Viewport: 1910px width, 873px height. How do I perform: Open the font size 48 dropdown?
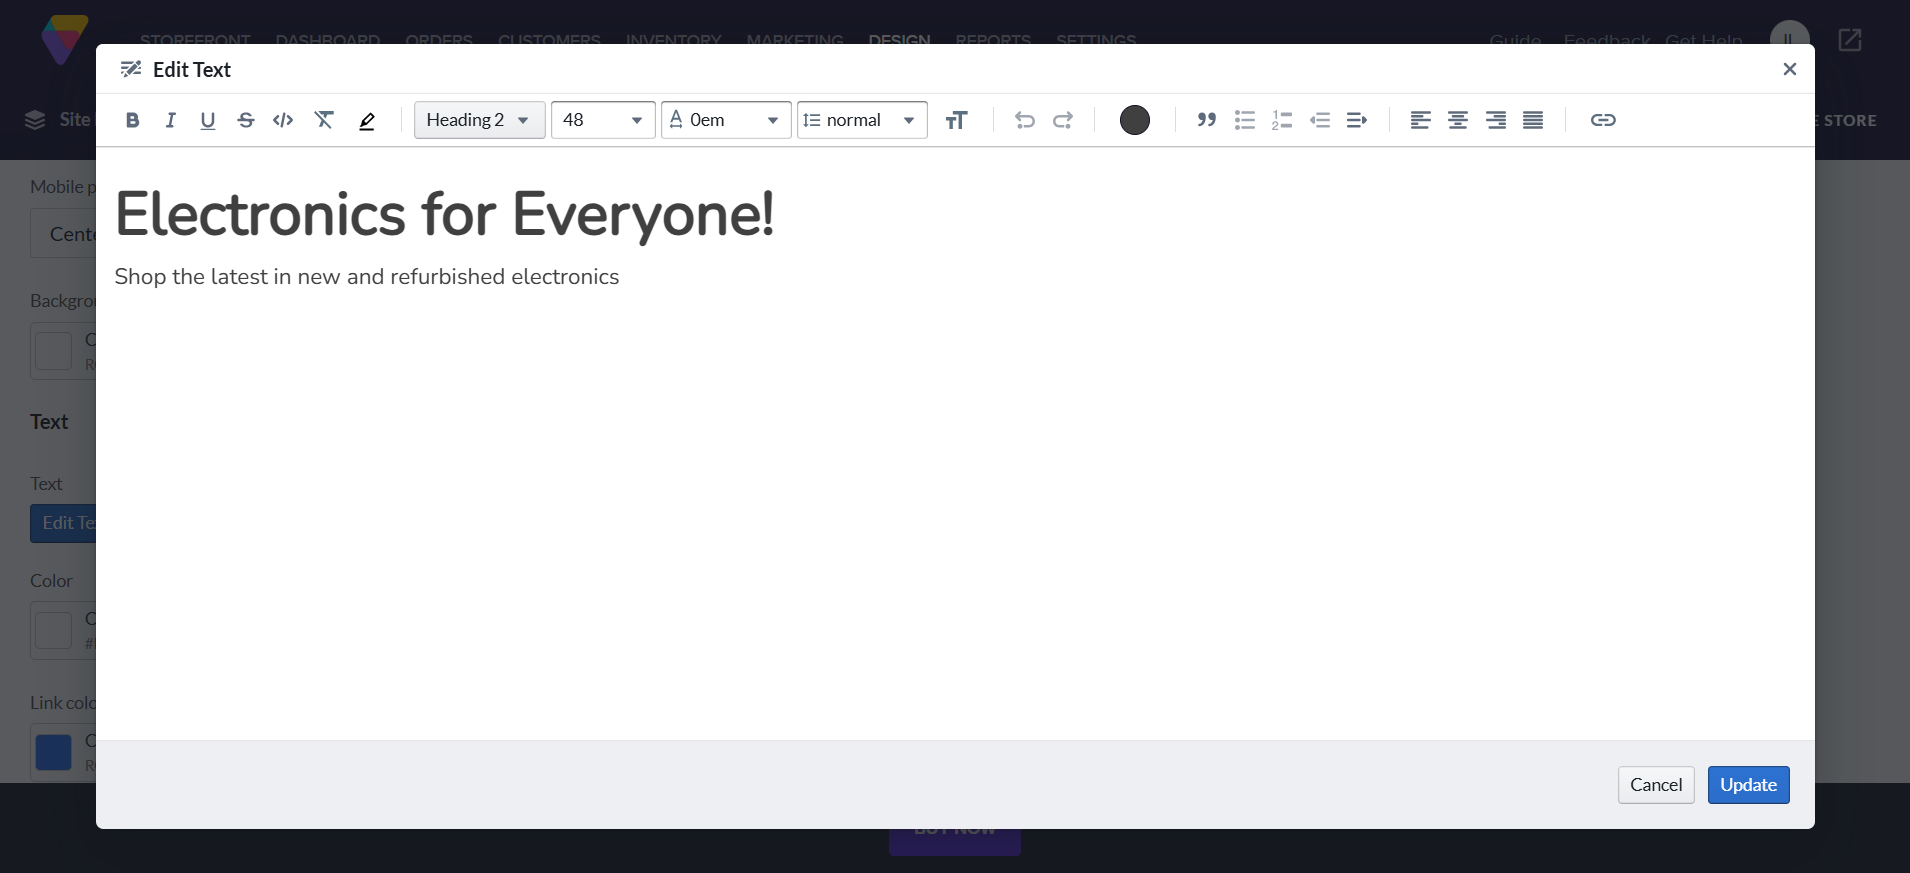tap(603, 120)
